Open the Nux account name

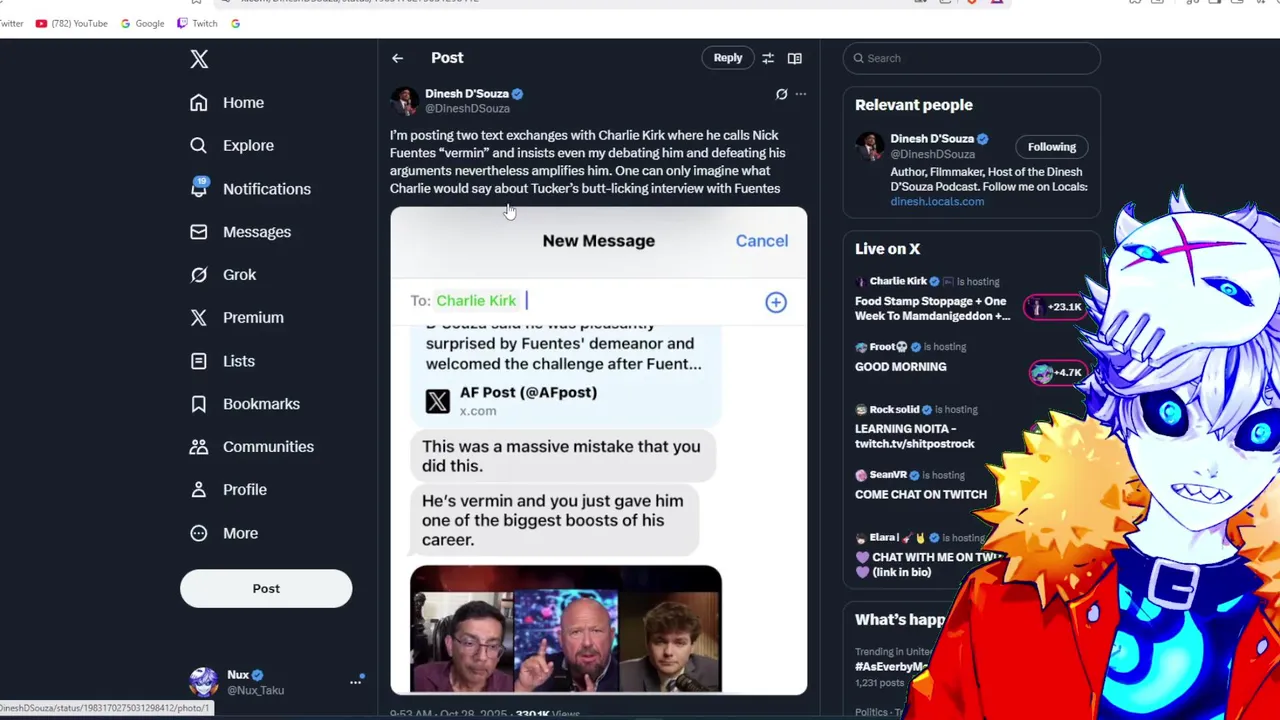tap(238, 675)
